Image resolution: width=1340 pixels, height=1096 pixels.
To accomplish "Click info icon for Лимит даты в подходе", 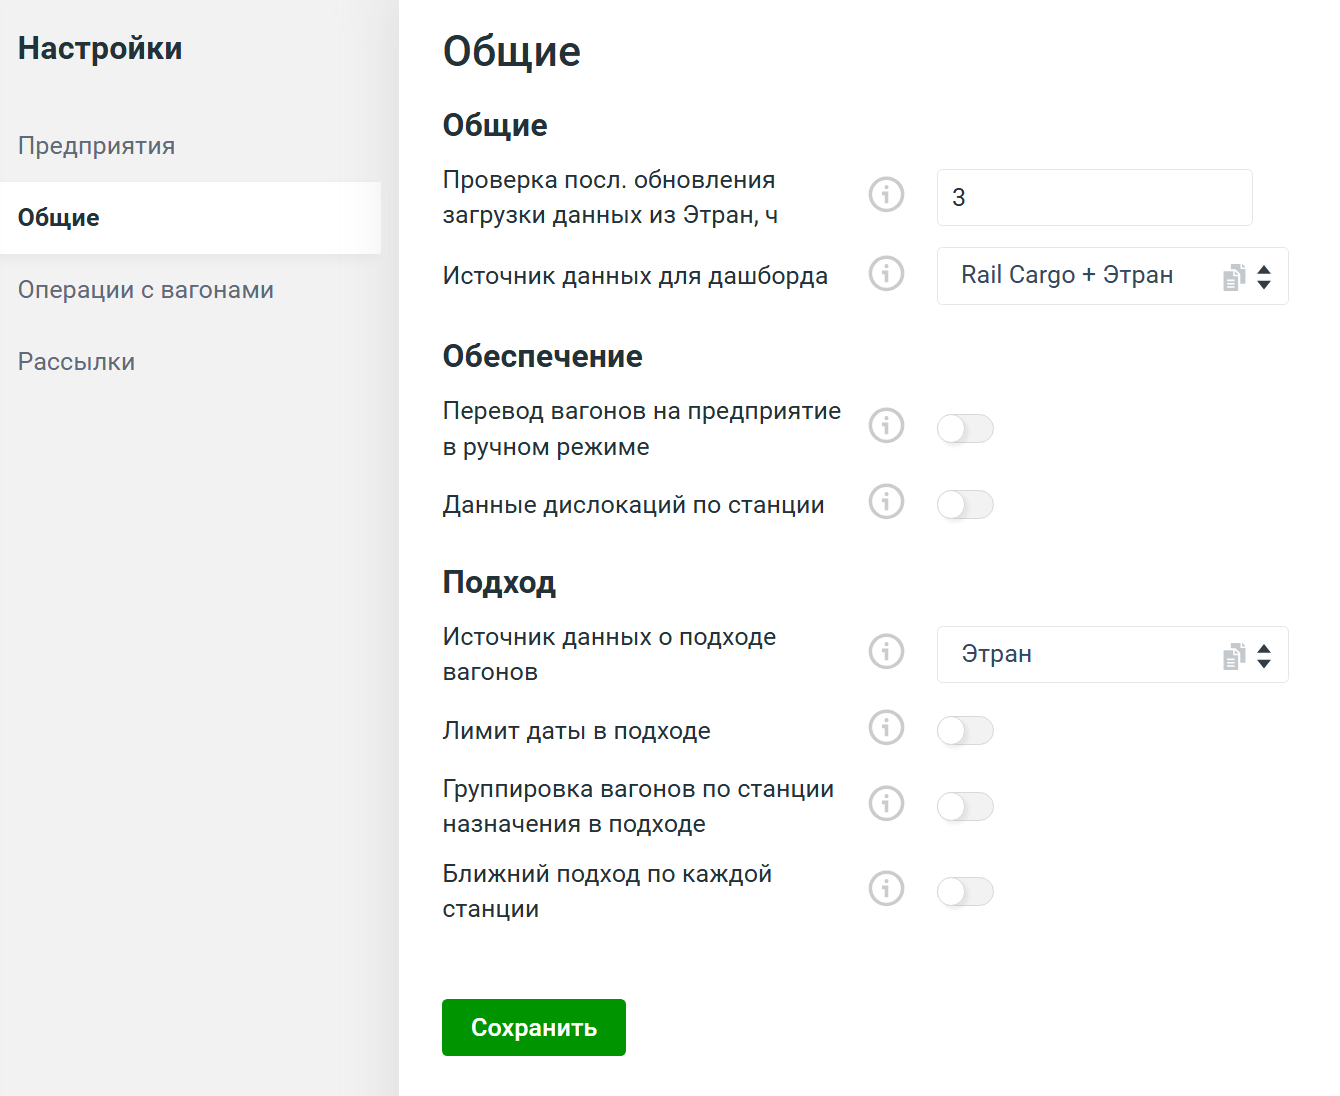I will [x=886, y=728].
